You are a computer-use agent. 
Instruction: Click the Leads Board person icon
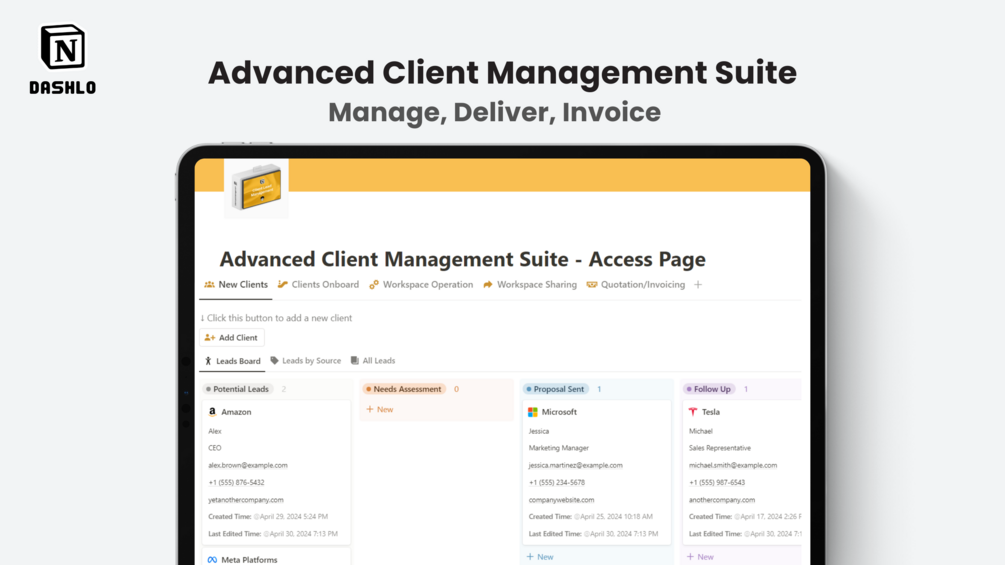208,361
